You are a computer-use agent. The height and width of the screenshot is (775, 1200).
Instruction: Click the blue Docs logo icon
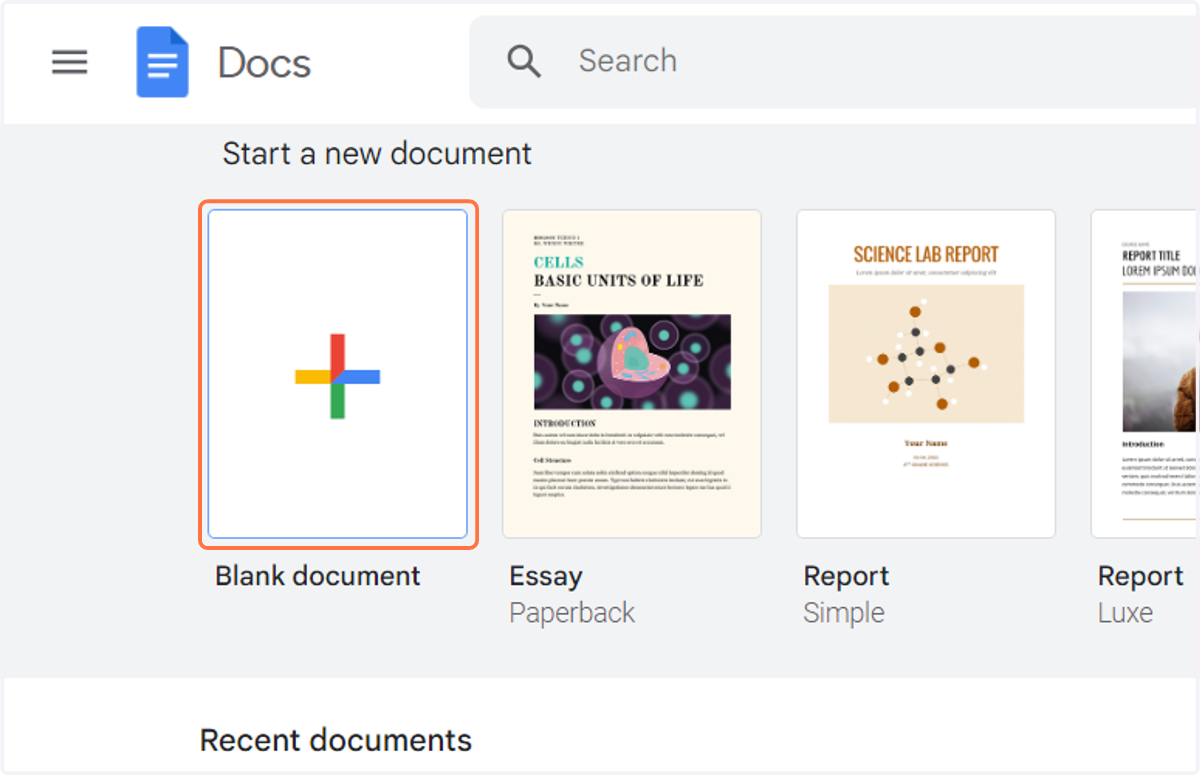pos(163,62)
